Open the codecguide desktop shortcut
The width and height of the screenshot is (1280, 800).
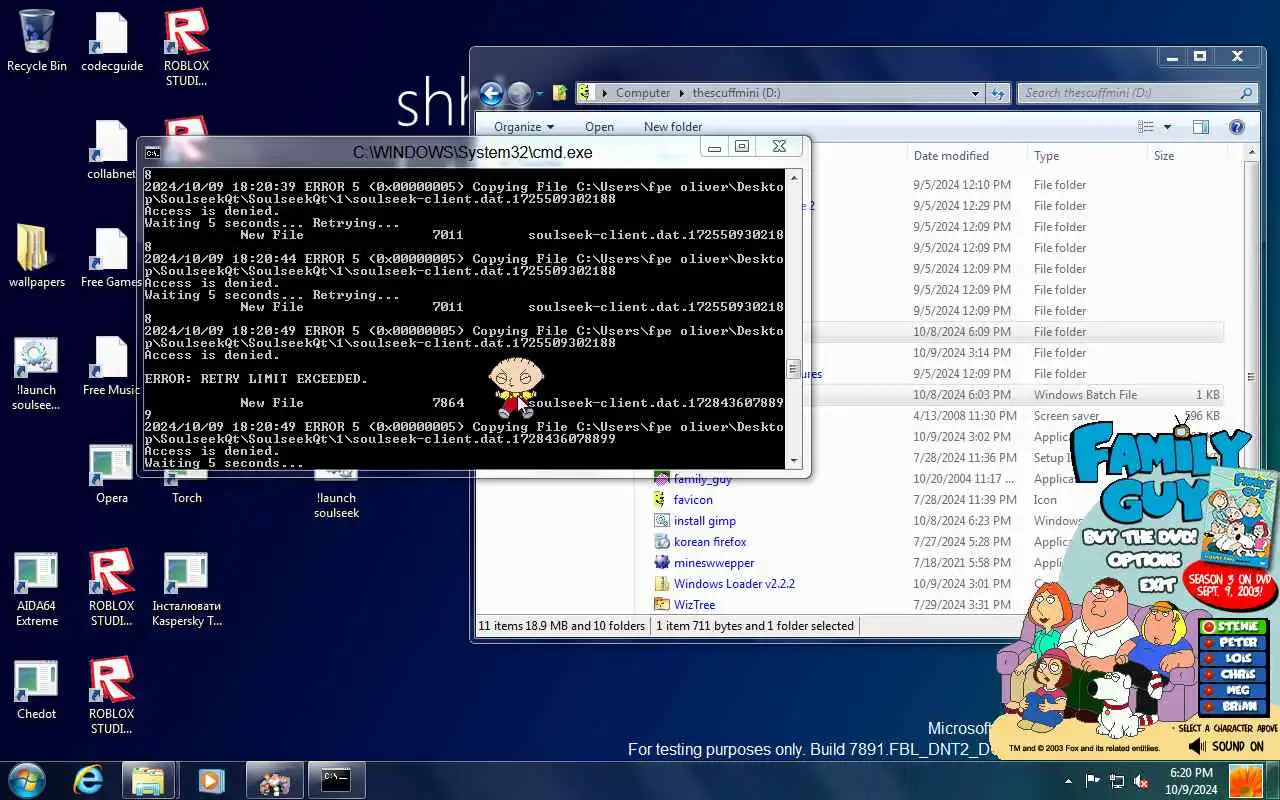(112, 41)
